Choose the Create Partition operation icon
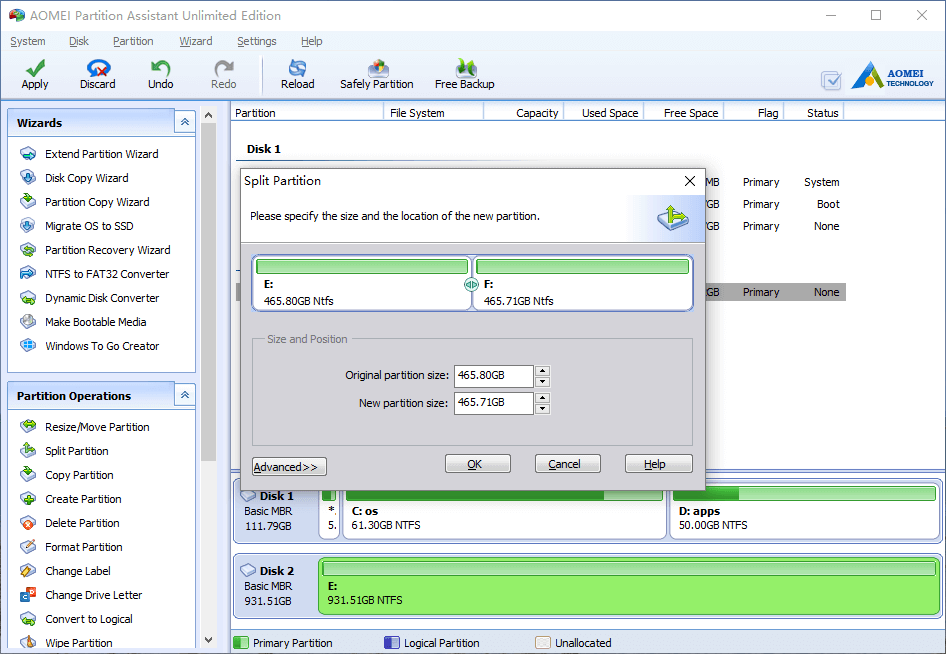 pos(28,499)
